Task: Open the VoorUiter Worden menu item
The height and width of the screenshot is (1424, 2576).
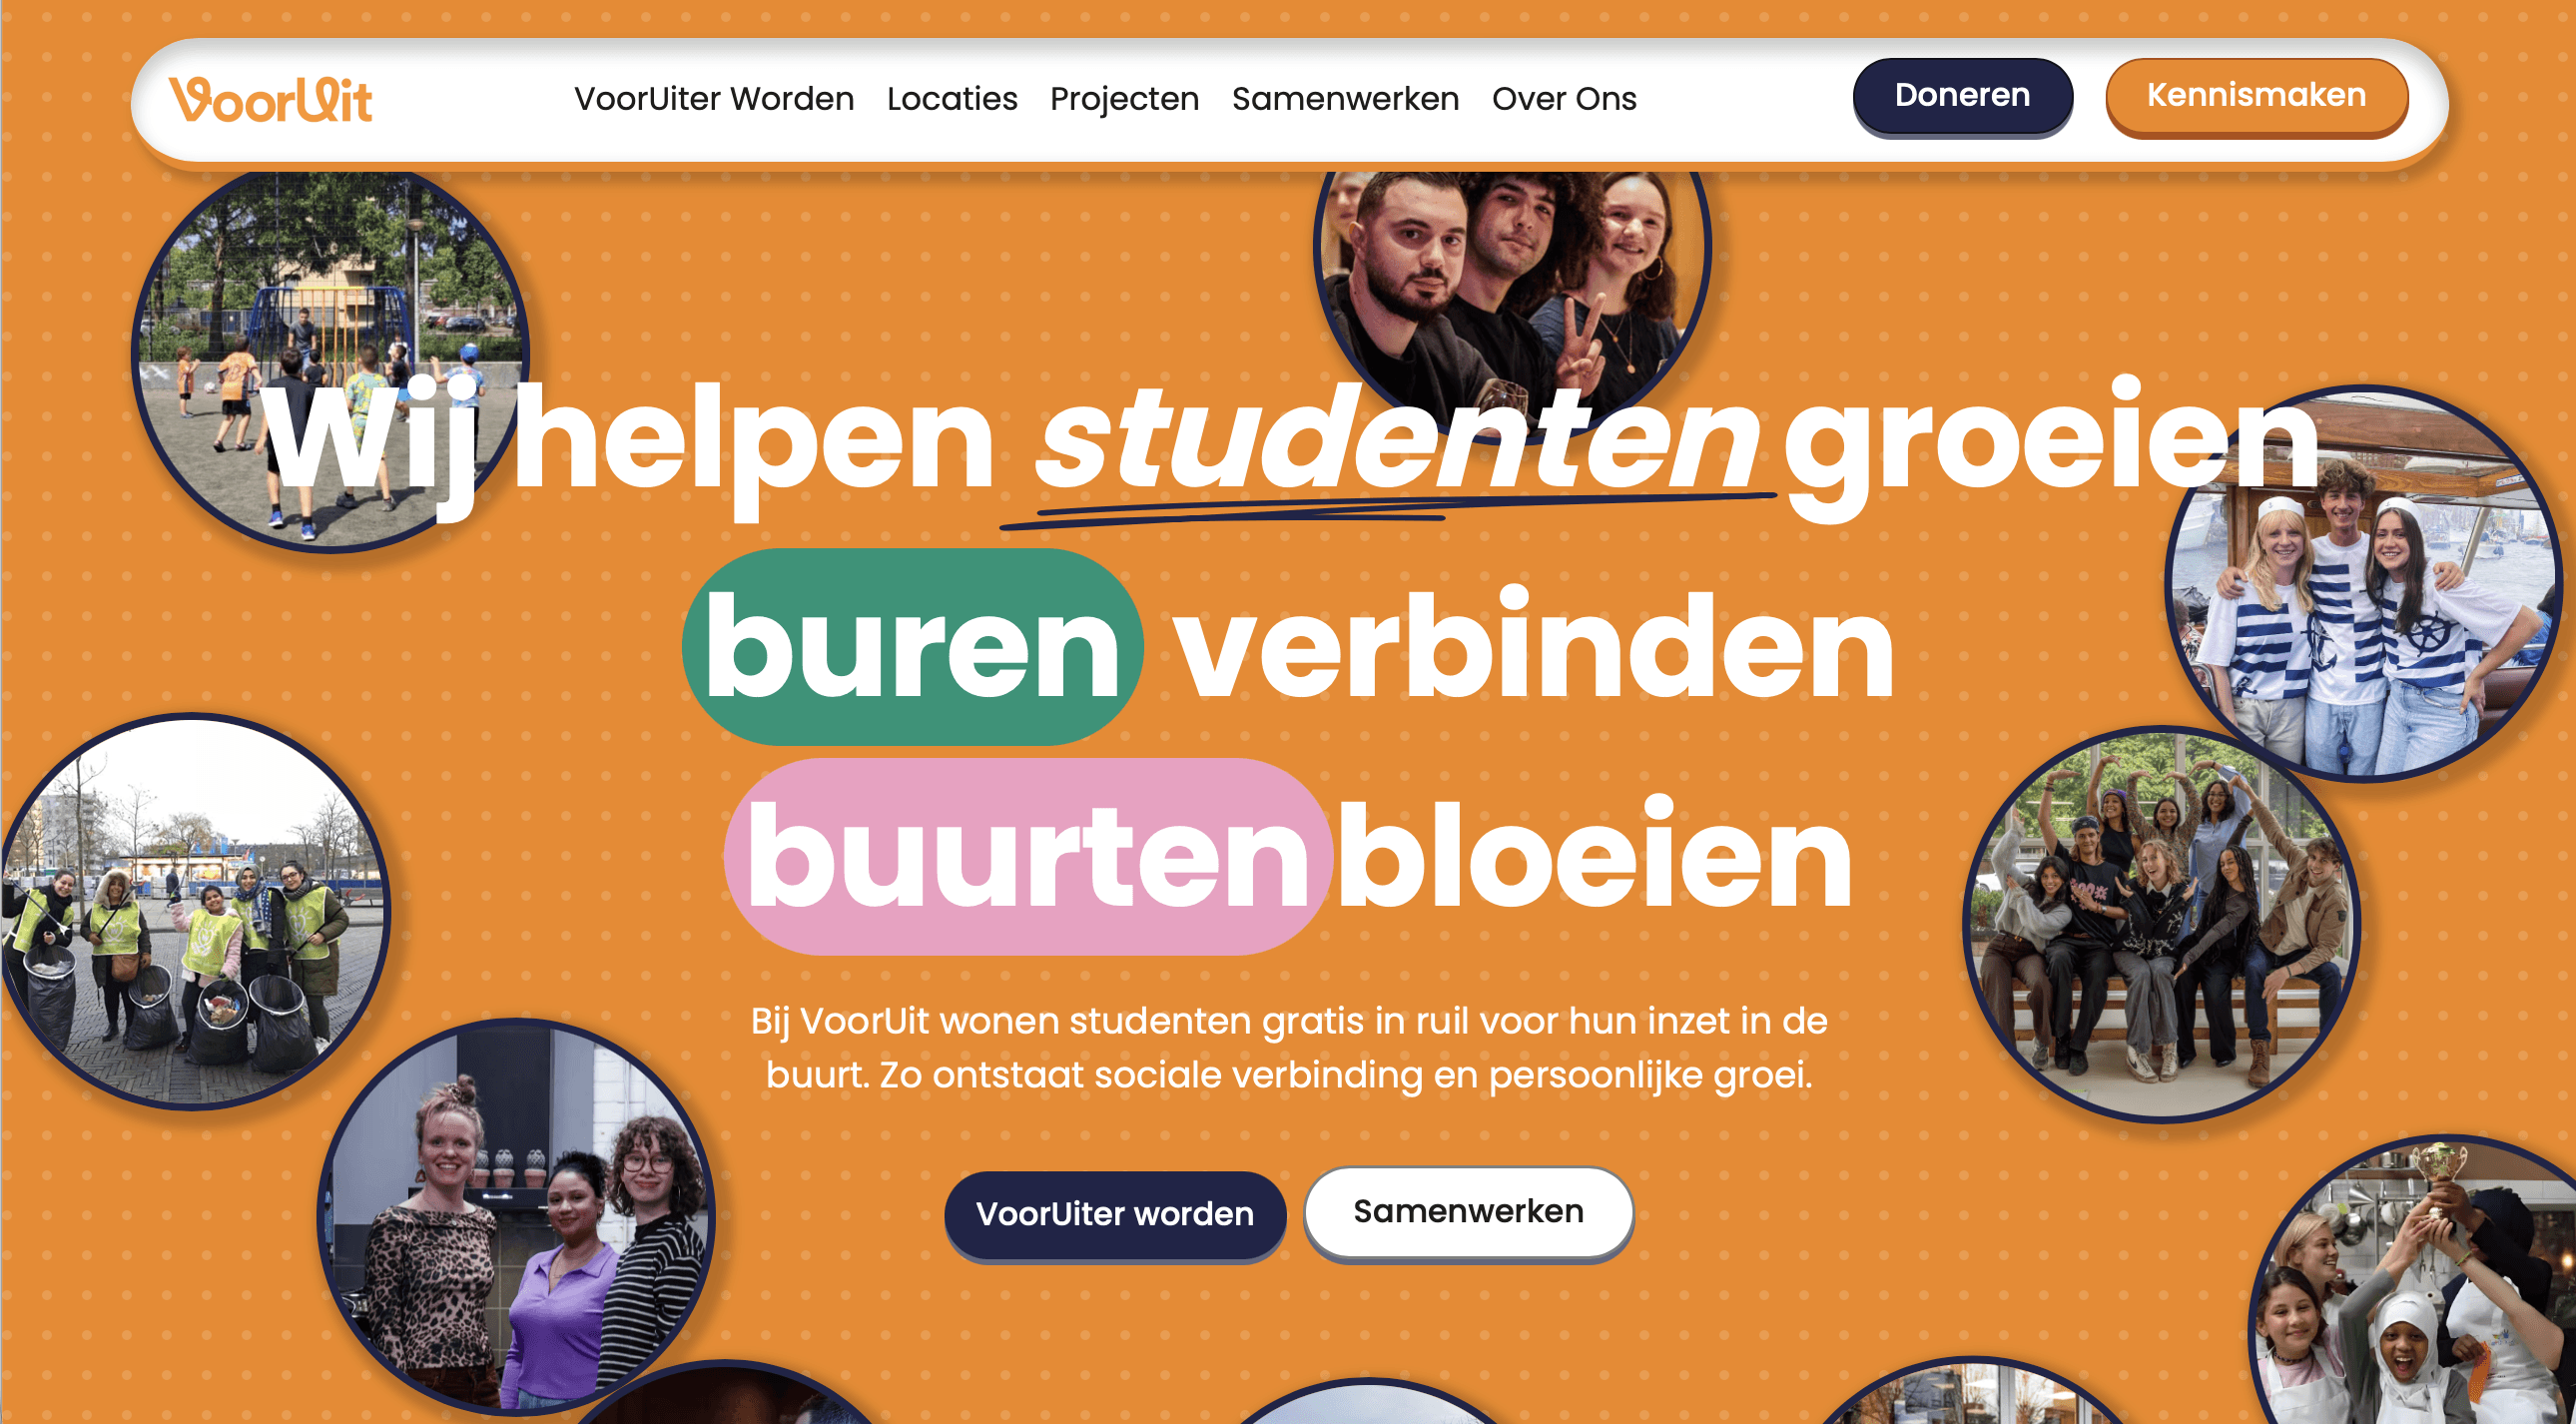Action: pyautogui.click(x=714, y=99)
